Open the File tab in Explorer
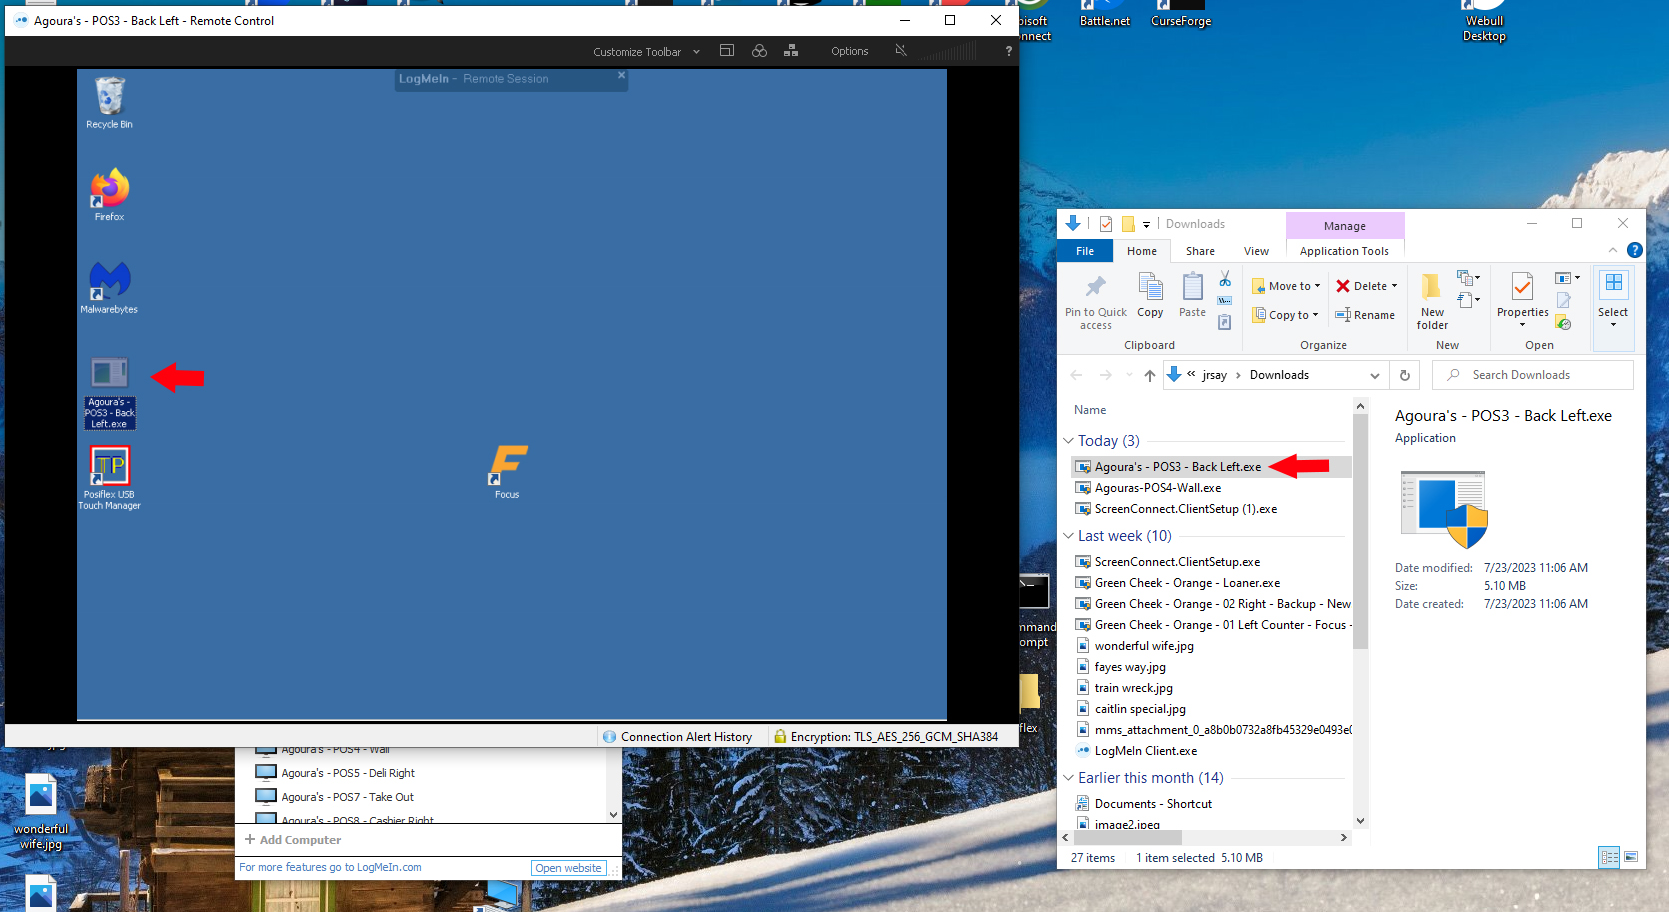 [x=1085, y=251]
